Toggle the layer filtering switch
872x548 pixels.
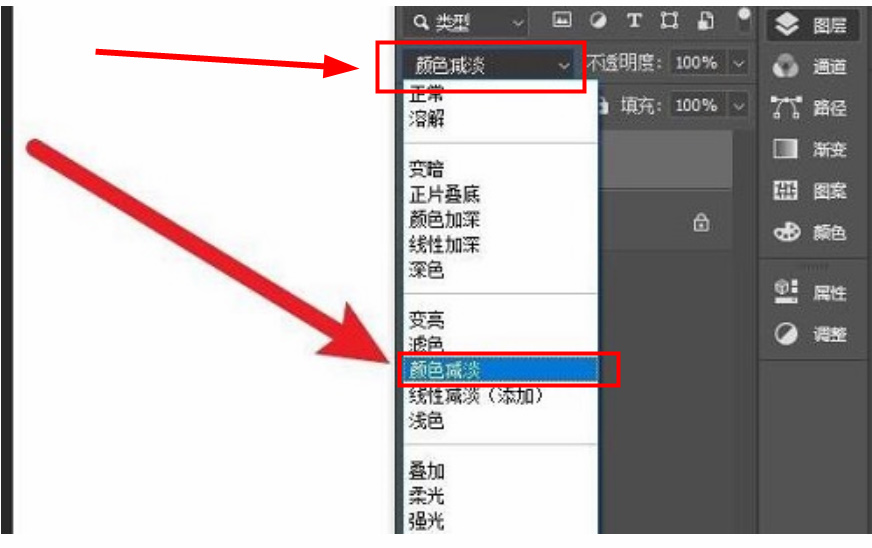[744, 19]
